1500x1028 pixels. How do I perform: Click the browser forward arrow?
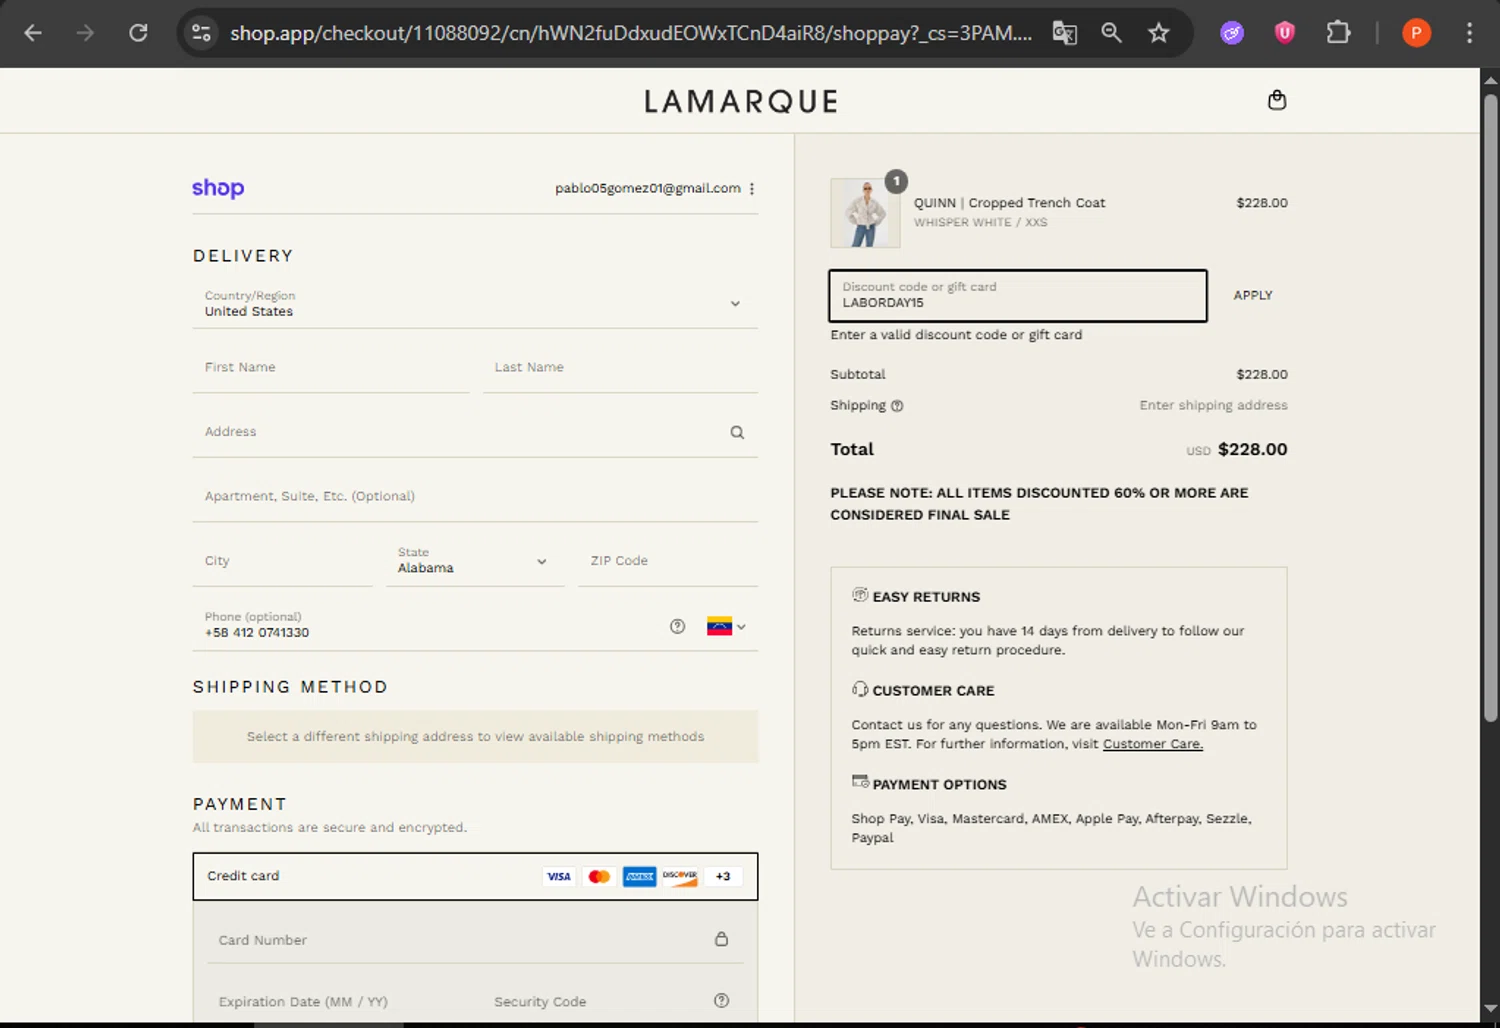coord(85,33)
